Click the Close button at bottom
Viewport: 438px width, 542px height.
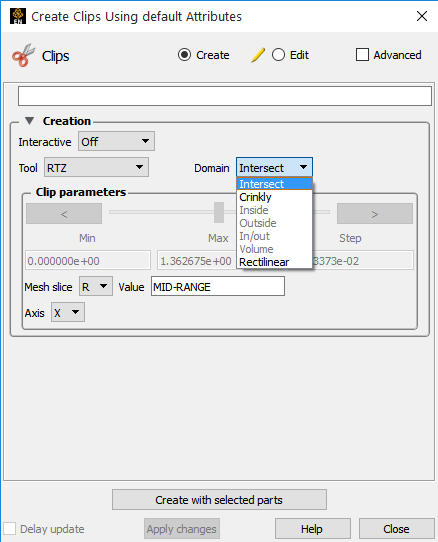pos(396,529)
